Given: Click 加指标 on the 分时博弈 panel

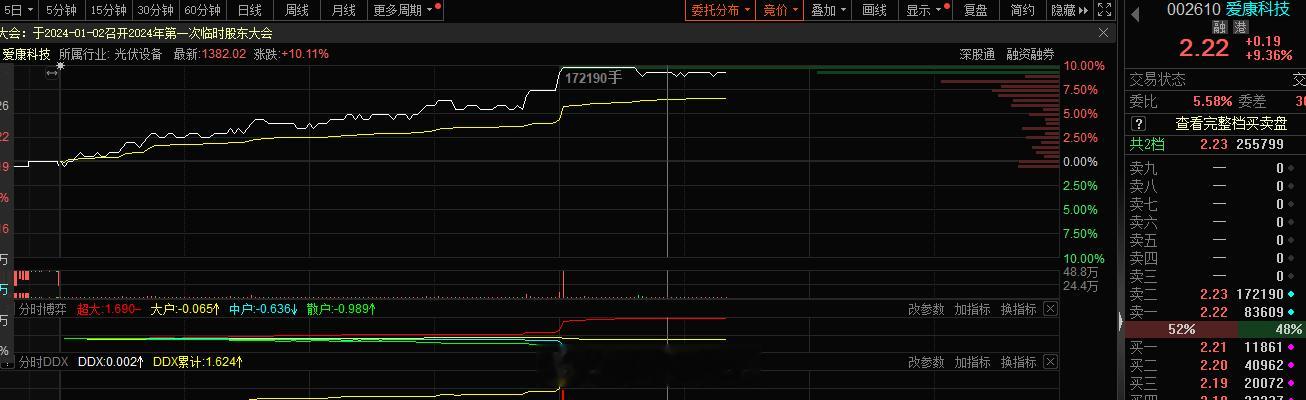Looking at the screenshot, I should 972,309.
